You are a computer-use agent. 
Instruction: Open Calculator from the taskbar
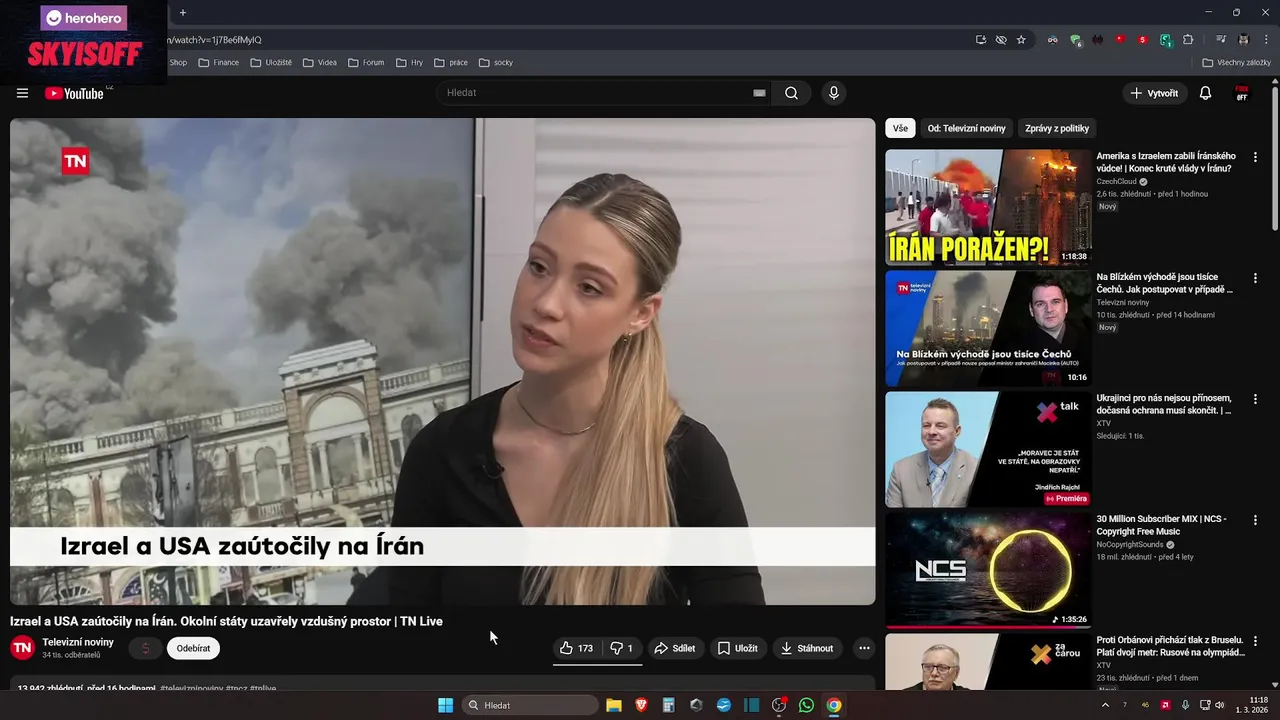pyautogui.click(x=669, y=705)
